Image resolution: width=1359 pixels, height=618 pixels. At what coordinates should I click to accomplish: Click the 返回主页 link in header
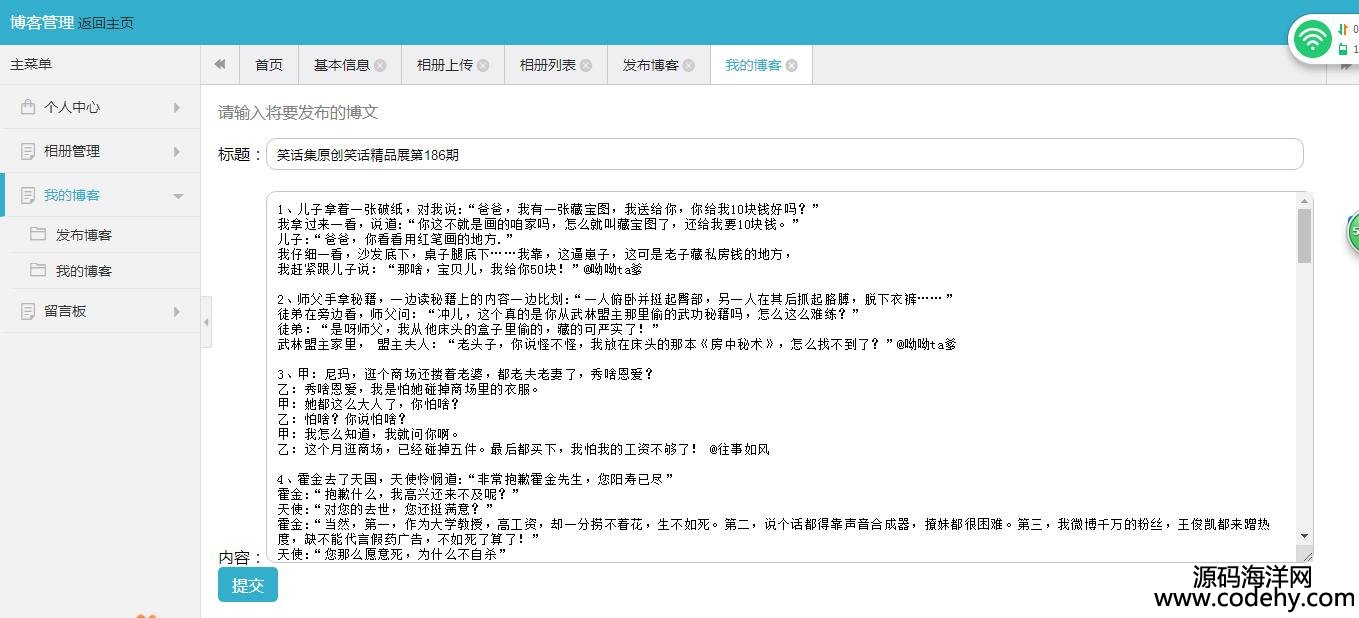[x=106, y=23]
